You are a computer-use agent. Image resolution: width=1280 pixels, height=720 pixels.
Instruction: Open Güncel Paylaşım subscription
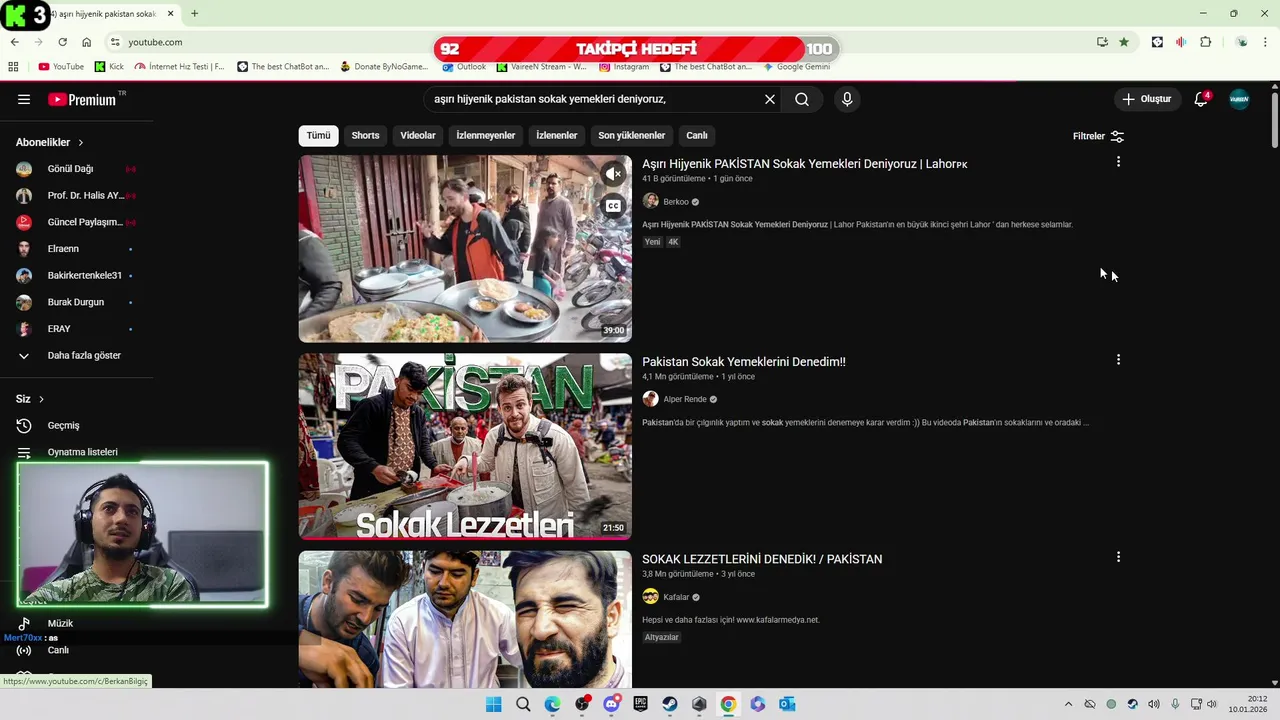point(76,222)
